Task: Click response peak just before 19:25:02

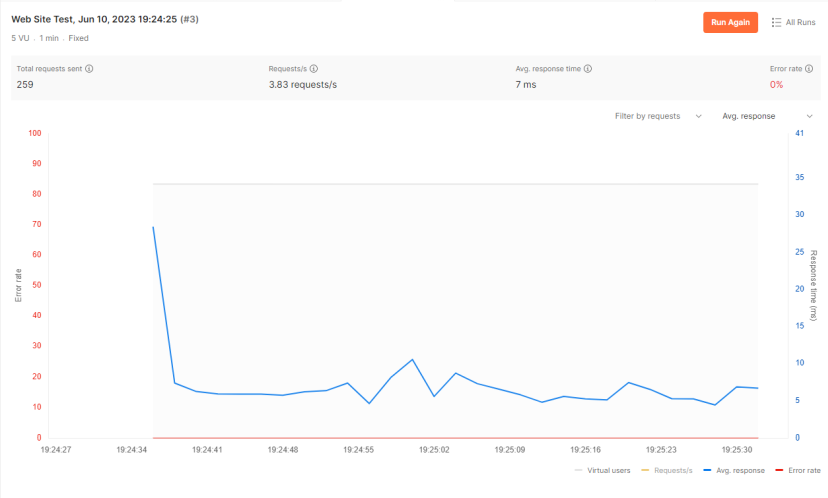Action: [x=412, y=359]
